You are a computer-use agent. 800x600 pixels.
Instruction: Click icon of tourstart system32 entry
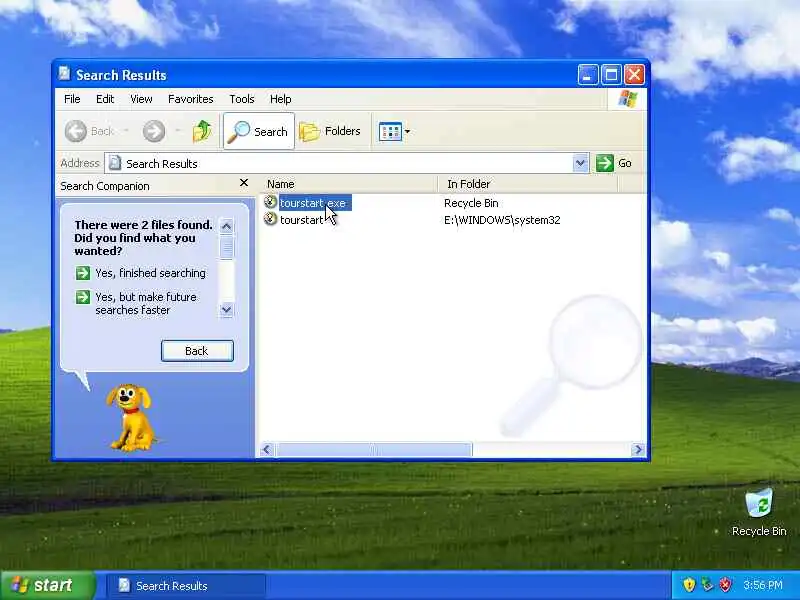point(270,219)
